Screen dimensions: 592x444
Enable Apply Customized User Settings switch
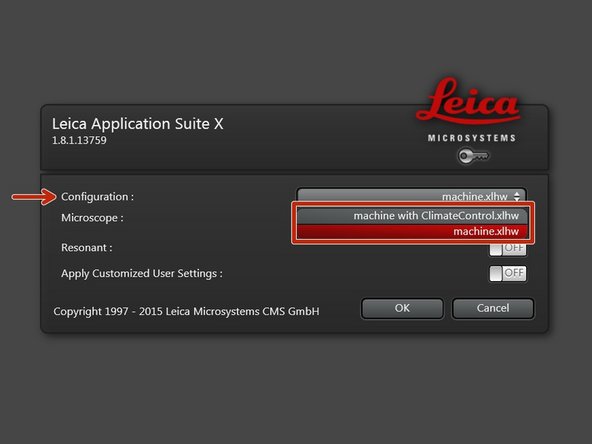[x=507, y=273]
